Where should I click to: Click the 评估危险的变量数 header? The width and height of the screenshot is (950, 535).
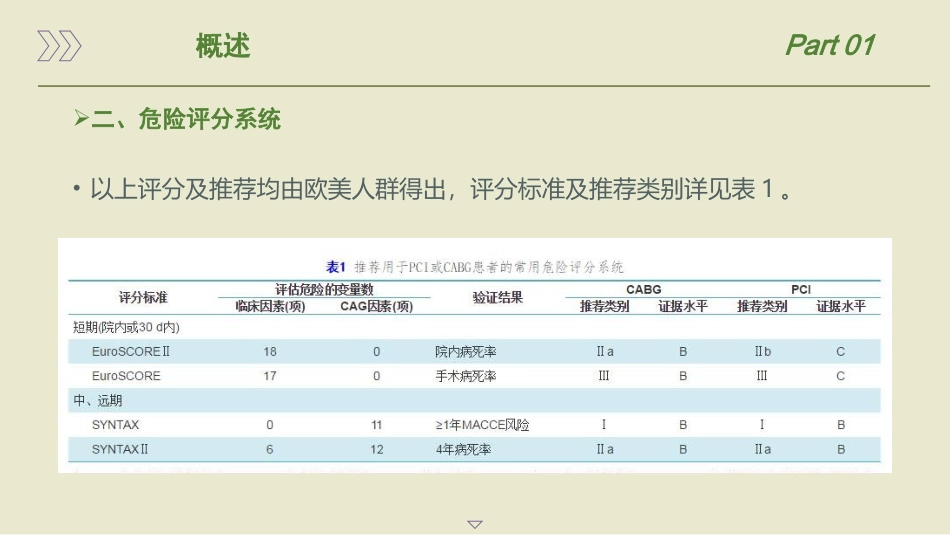[x=324, y=289]
